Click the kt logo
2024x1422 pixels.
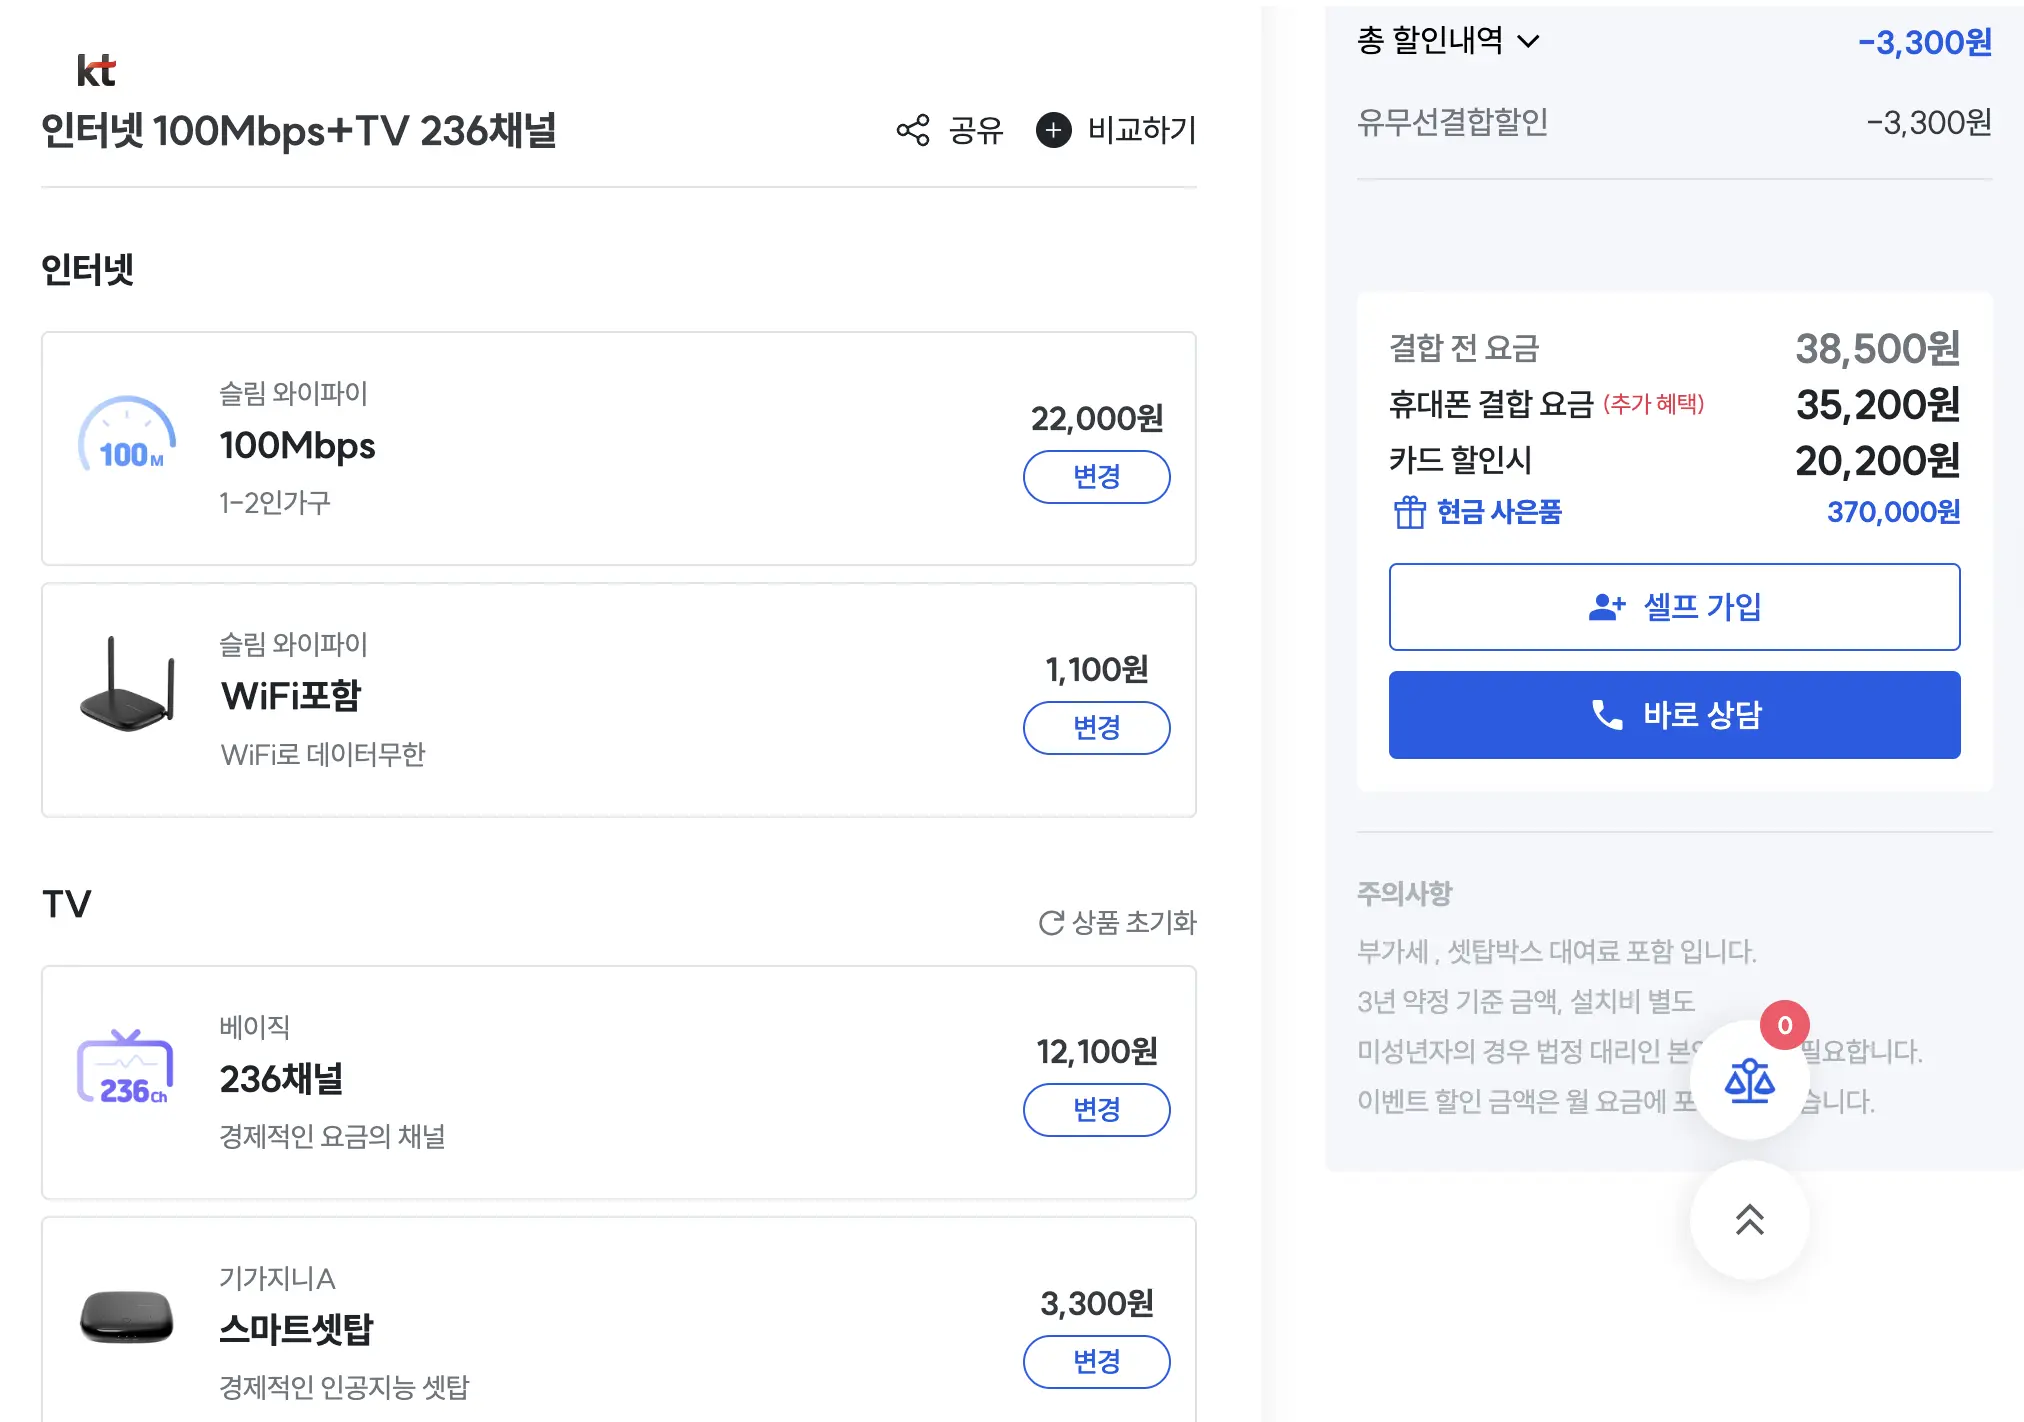96,71
